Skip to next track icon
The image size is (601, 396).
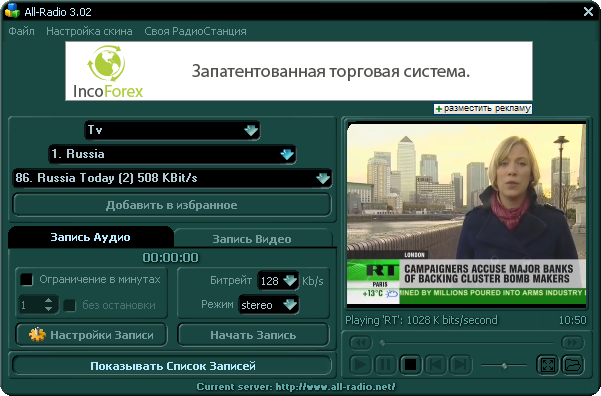(460, 364)
